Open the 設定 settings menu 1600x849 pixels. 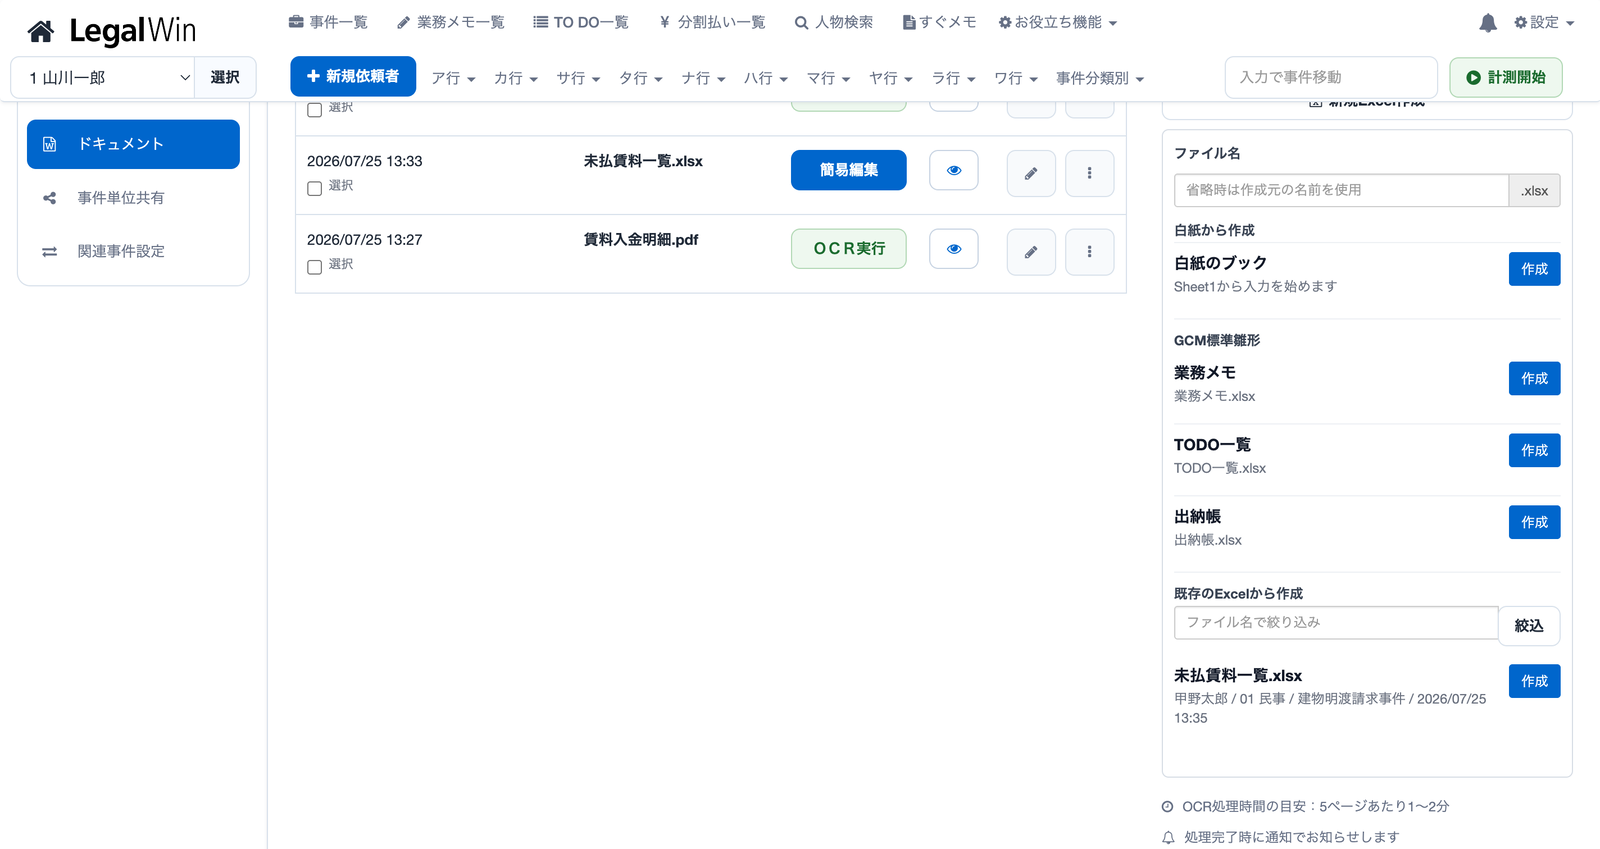[x=1544, y=22]
